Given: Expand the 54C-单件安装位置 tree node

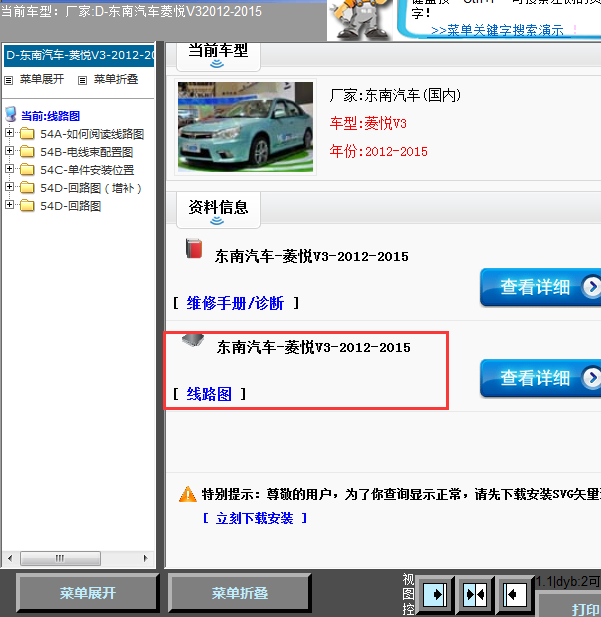Looking at the screenshot, I should coord(9,169).
